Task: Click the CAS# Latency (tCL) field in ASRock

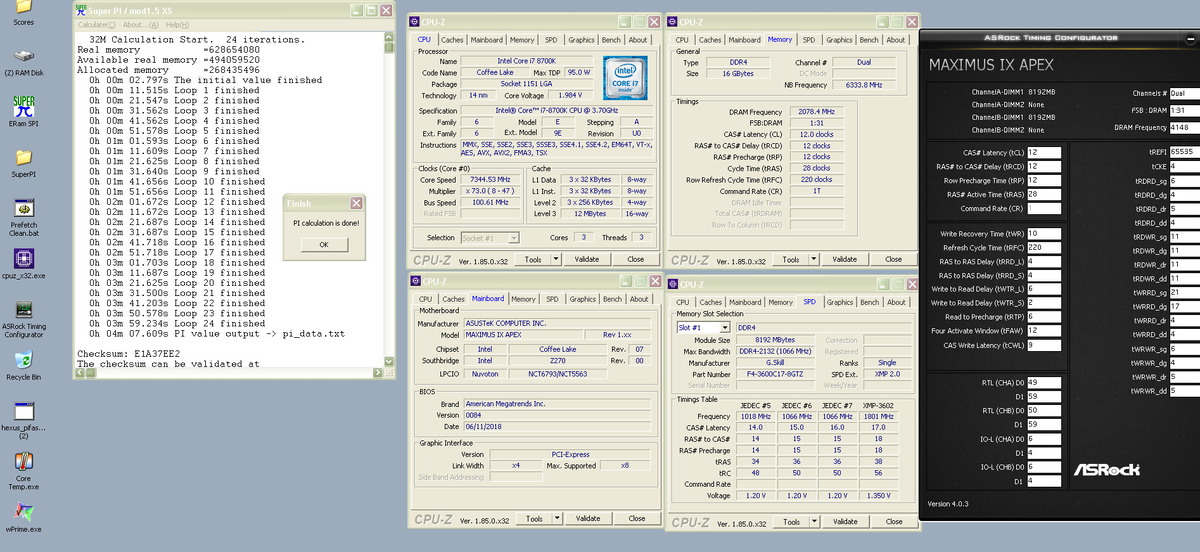Action: pyautogui.click(x=1045, y=152)
